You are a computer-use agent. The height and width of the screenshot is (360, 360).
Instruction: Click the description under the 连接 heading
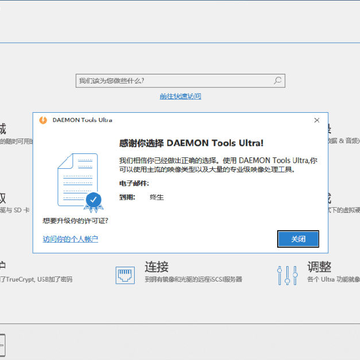coord(193,279)
